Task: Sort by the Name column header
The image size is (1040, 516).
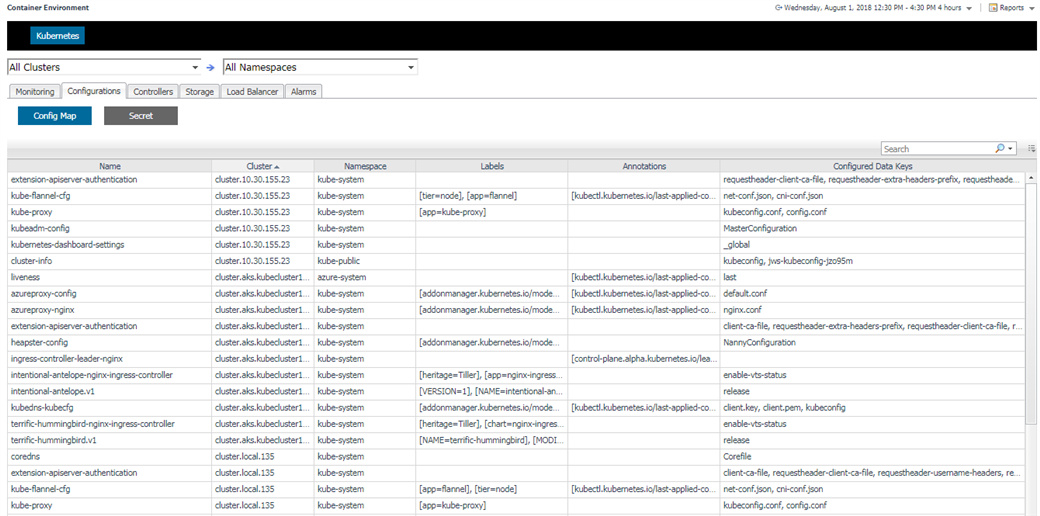Action: pyautogui.click(x=109, y=166)
